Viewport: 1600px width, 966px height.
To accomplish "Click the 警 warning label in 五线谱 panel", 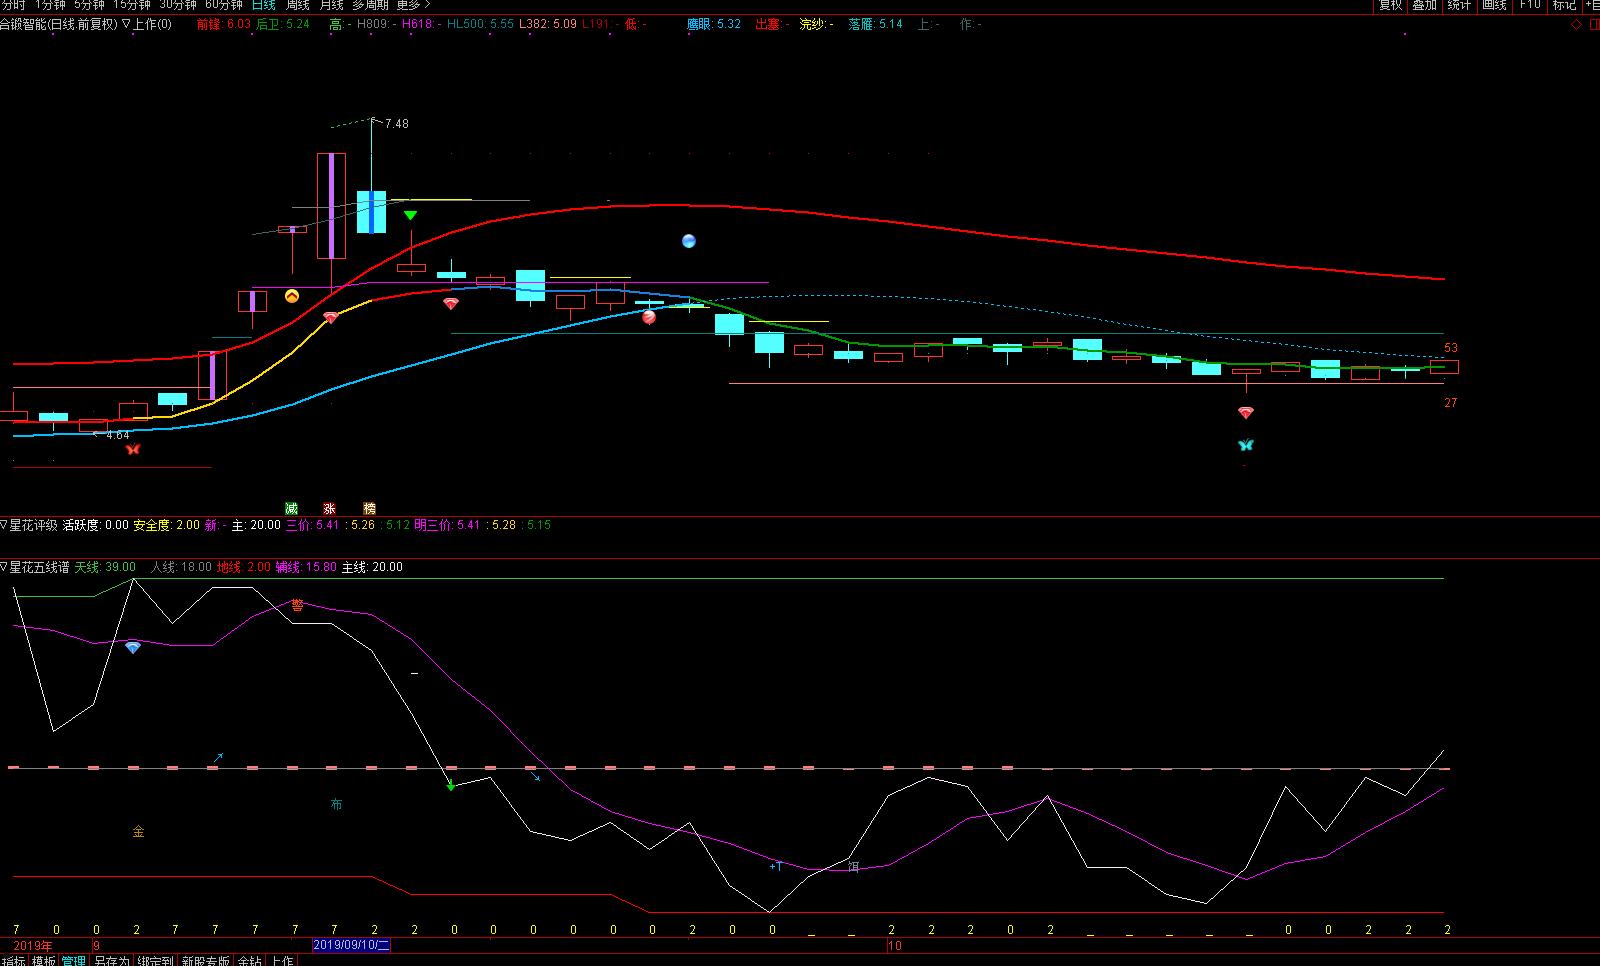I will (x=297, y=605).
